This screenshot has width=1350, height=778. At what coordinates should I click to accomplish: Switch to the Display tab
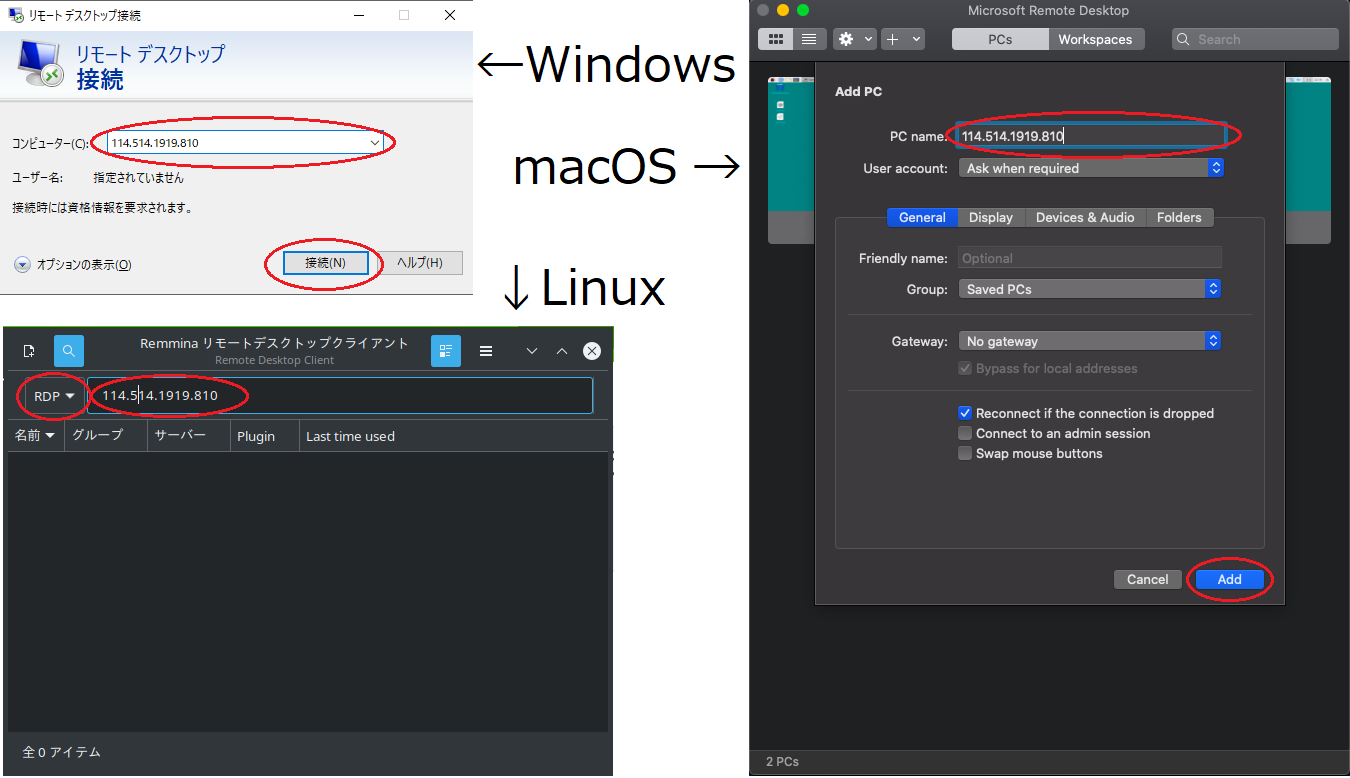pyautogui.click(x=991, y=217)
